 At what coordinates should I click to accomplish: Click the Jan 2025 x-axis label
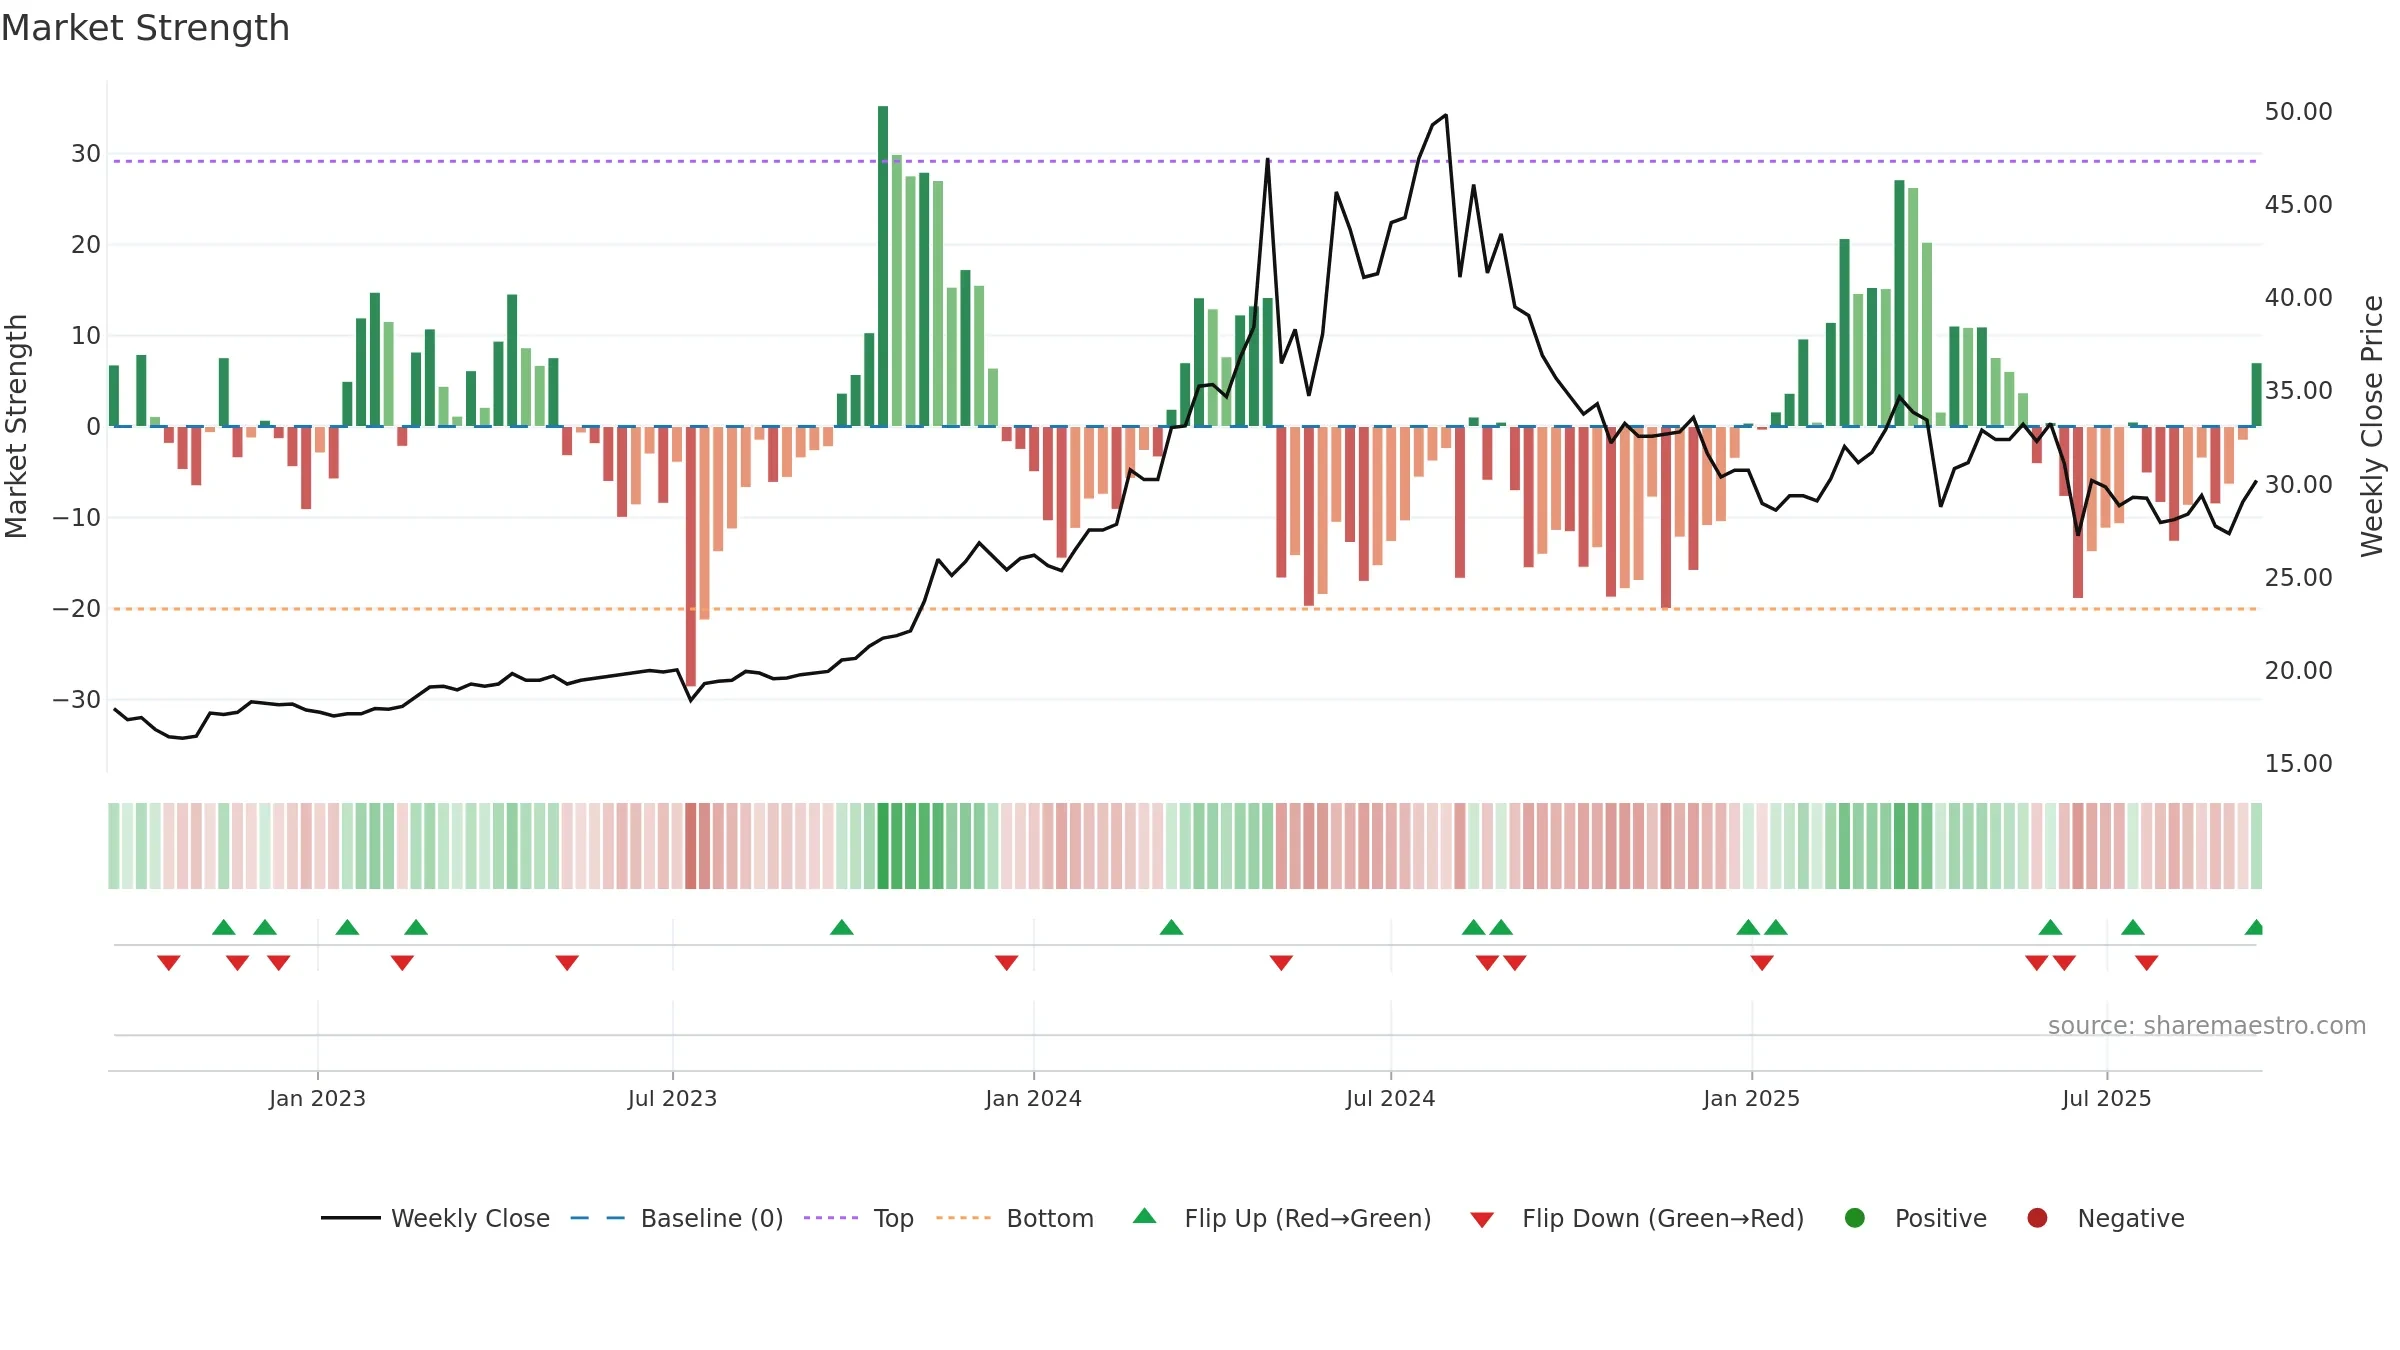1751,1099
